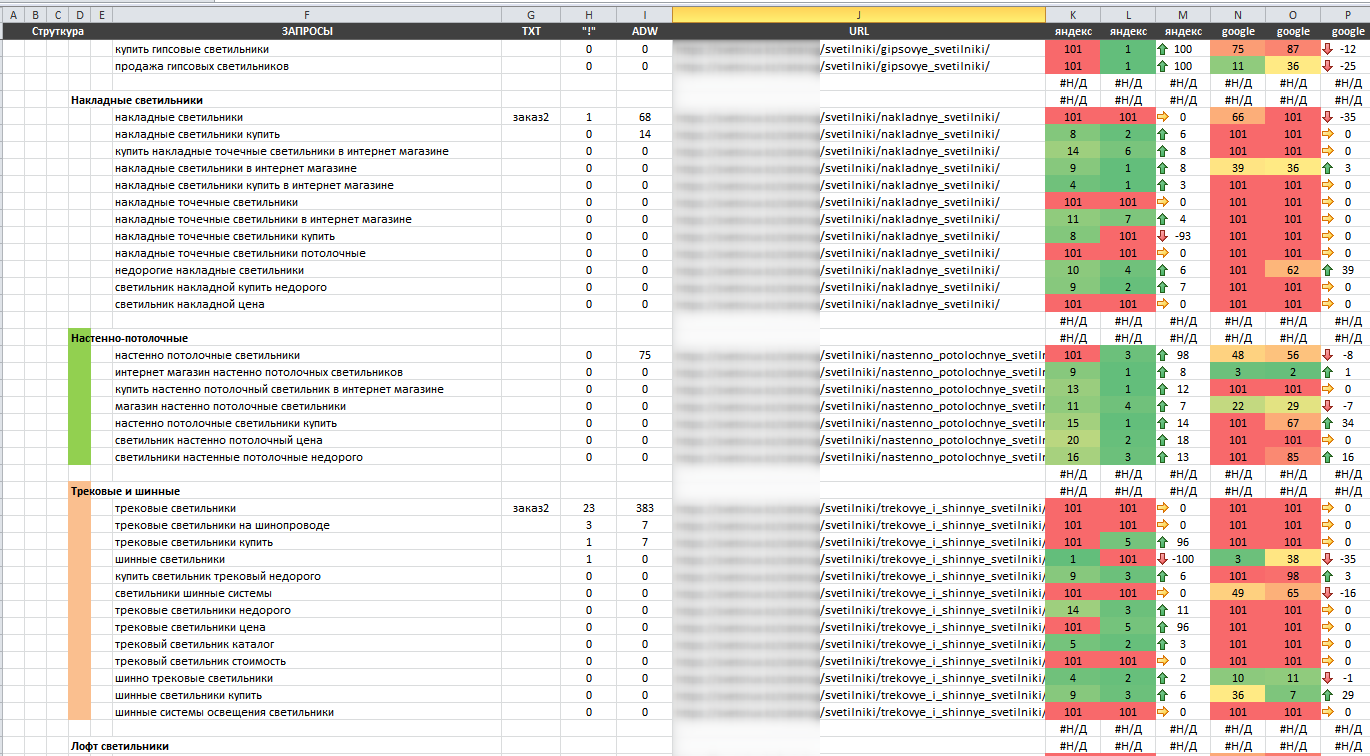Select the highlighted column J header

click(858, 14)
